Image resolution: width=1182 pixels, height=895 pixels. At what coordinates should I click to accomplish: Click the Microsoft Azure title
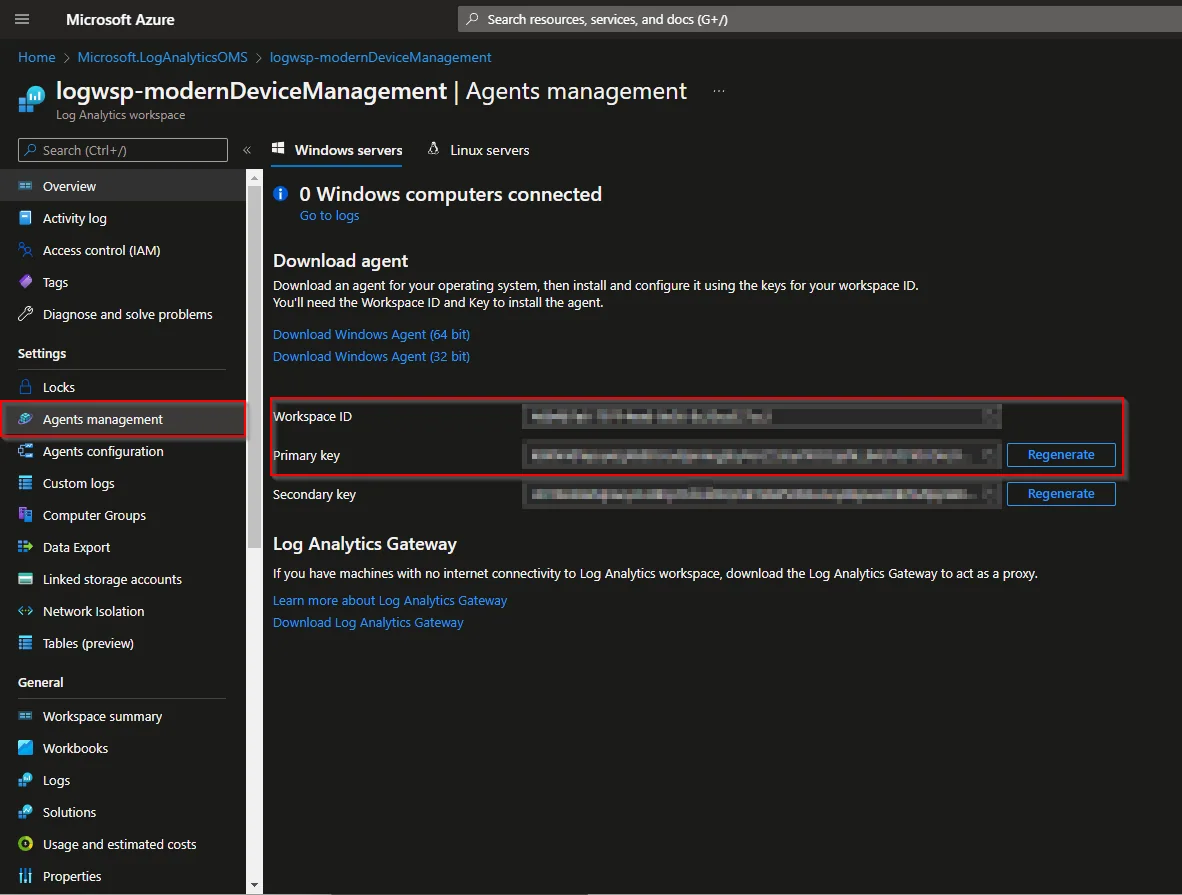click(x=120, y=19)
